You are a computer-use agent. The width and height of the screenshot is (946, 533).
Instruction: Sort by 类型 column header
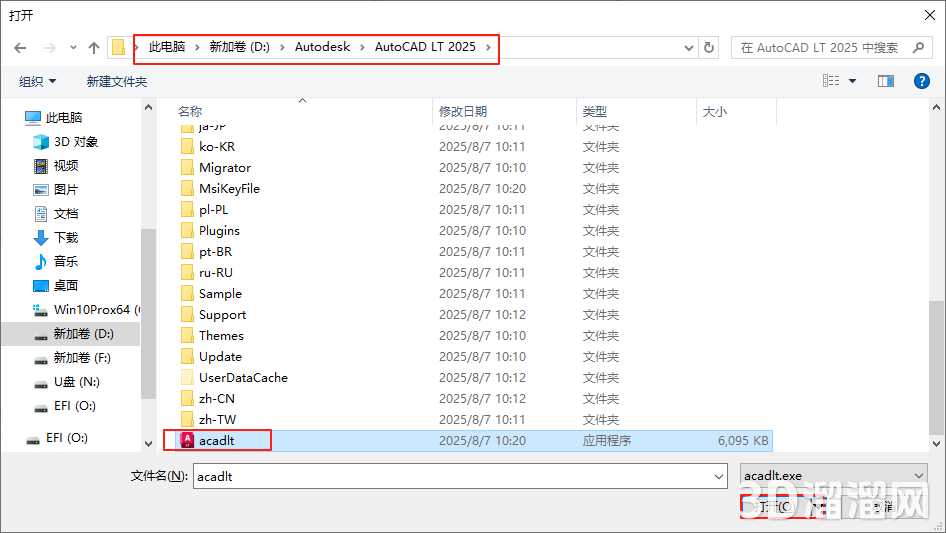point(594,112)
